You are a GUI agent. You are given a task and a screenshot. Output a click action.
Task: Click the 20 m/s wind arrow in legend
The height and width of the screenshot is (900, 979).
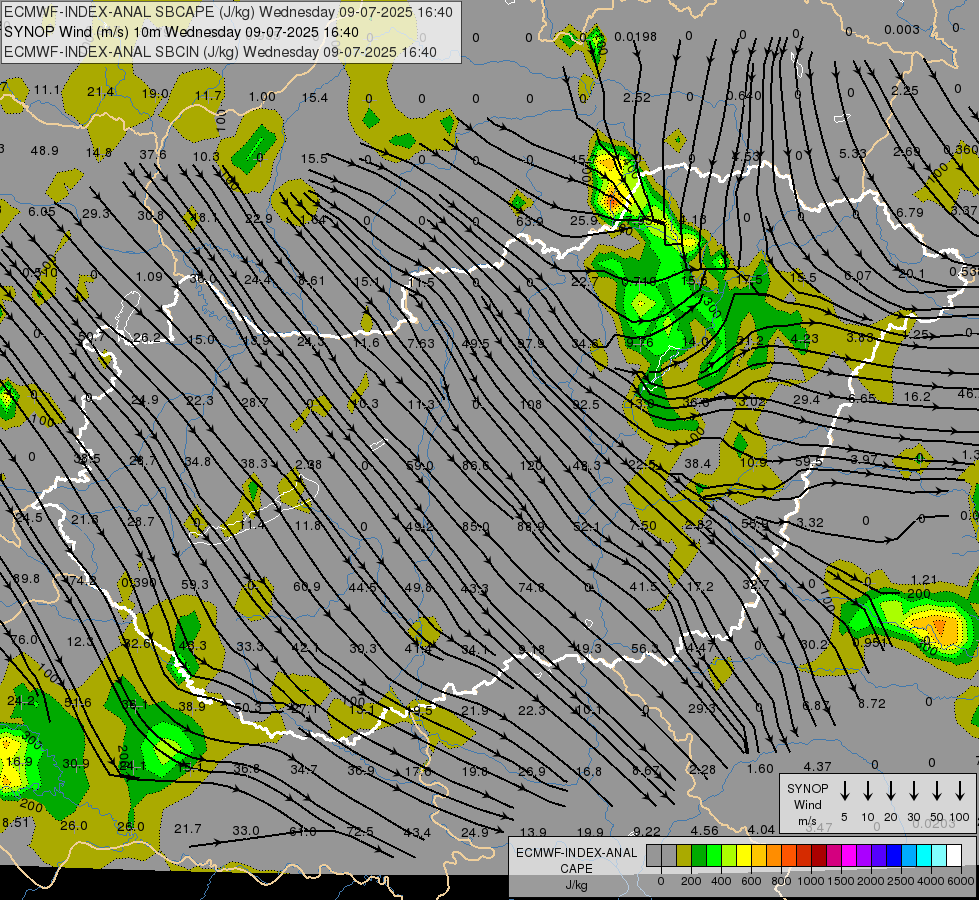point(891,791)
